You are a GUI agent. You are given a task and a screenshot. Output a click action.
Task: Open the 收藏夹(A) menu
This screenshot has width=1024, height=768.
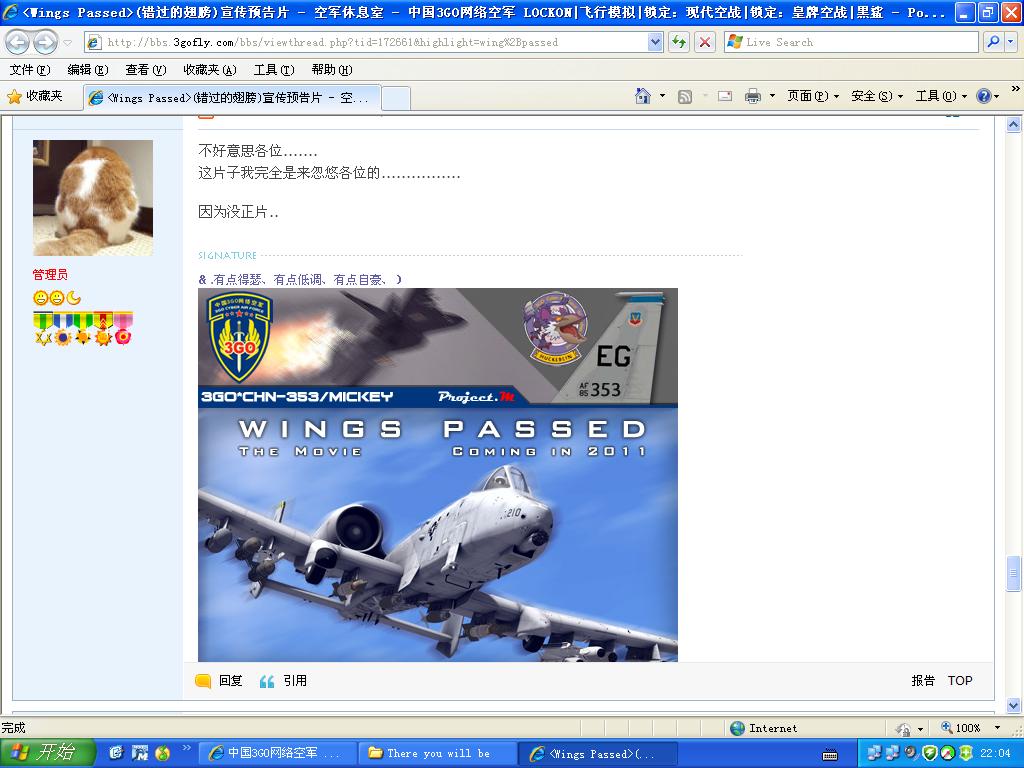point(210,70)
